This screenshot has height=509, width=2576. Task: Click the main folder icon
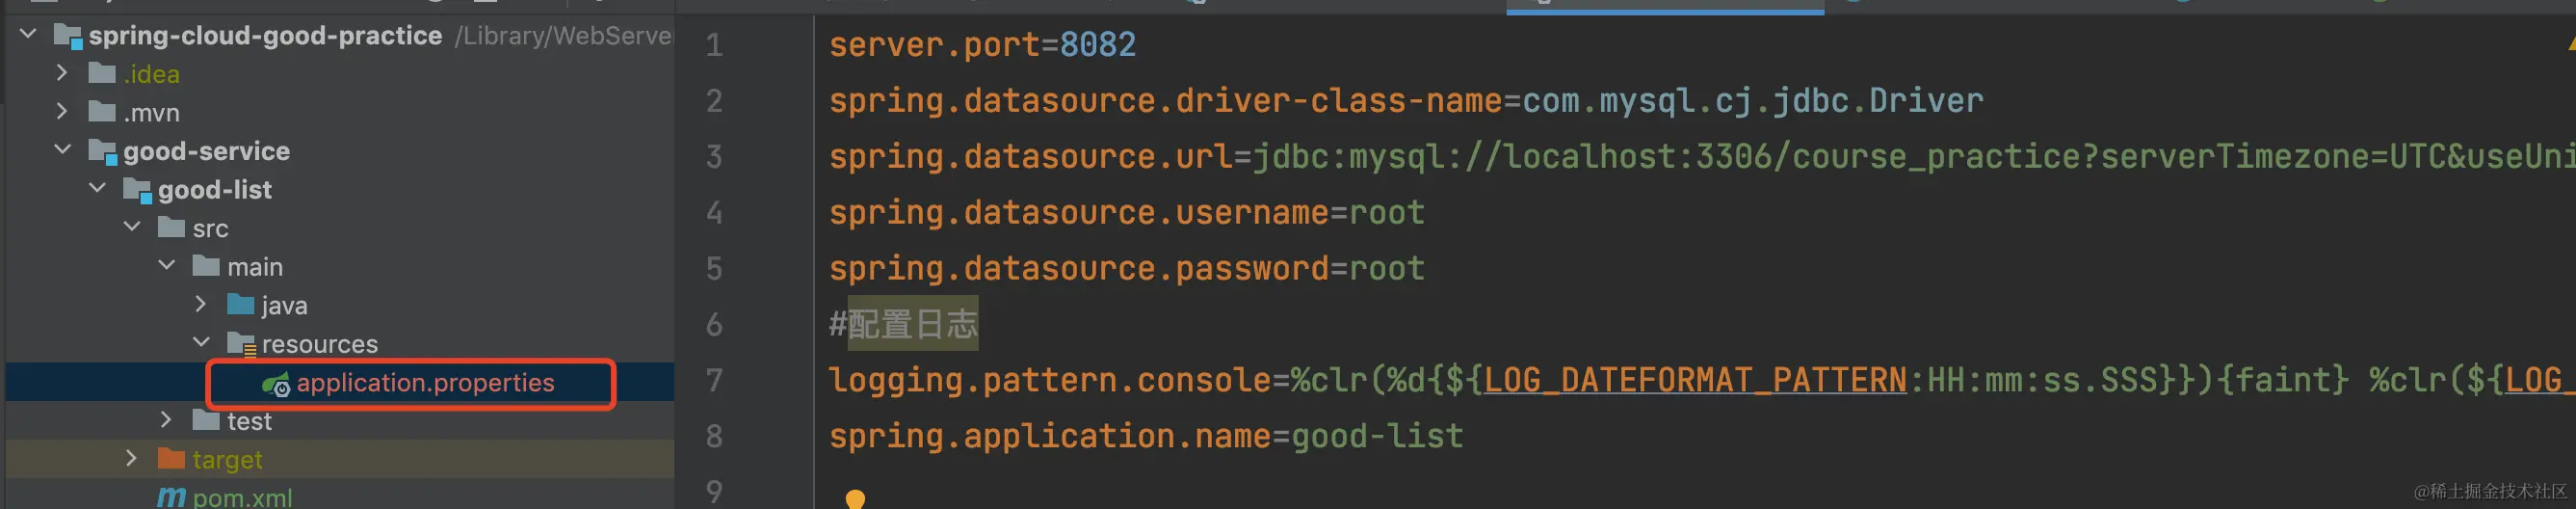click(206, 266)
